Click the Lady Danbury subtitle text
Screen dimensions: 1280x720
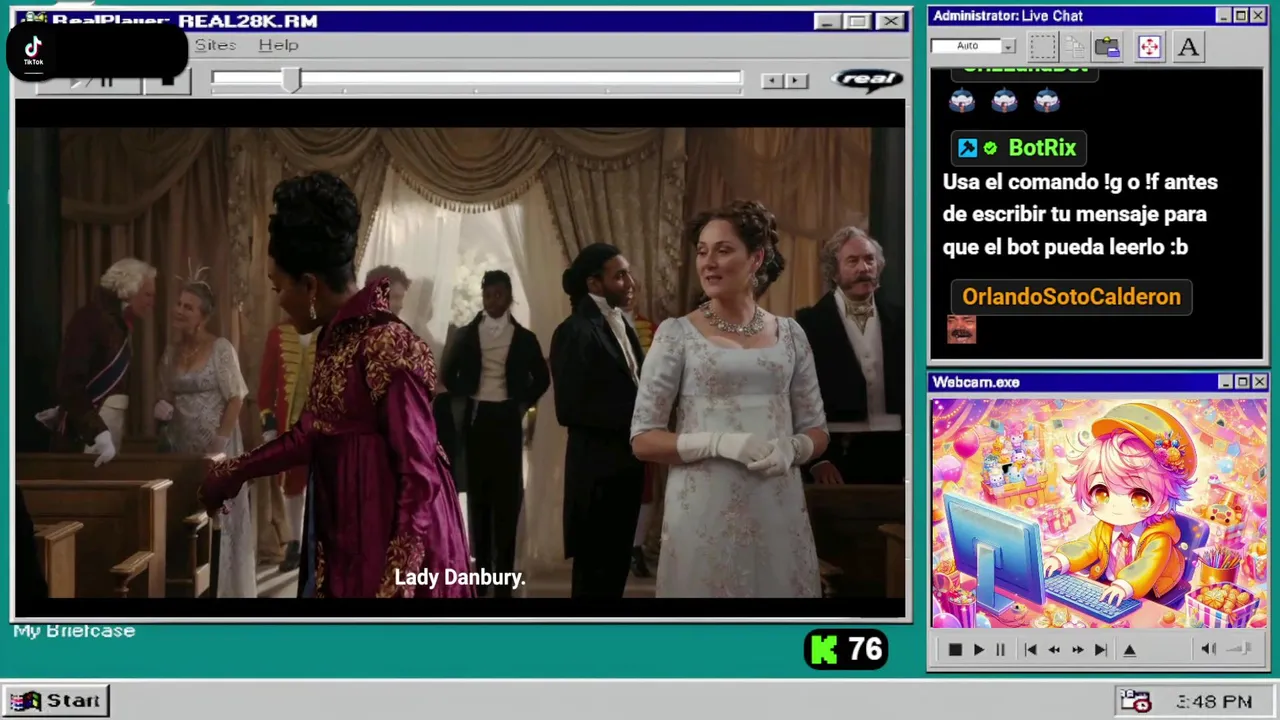click(460, 577)
